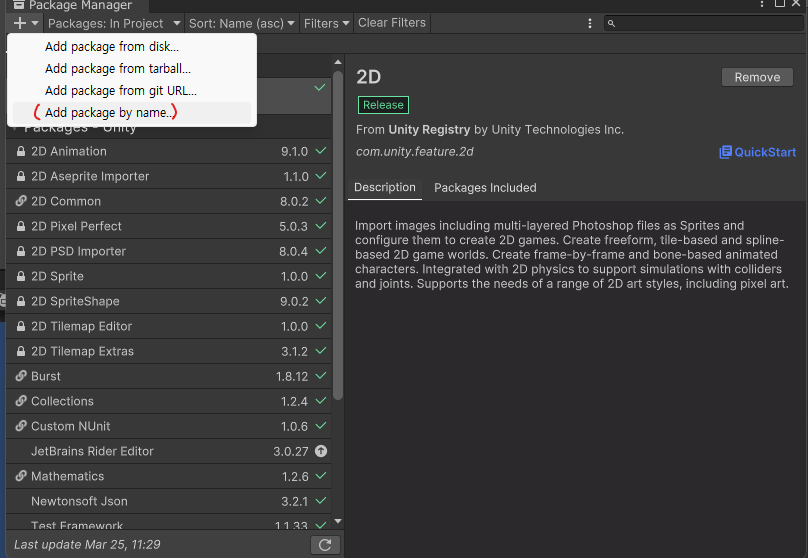808x558 pixels.
Task: Click the magnifier icon in the search box
Action: click(611, 23)
